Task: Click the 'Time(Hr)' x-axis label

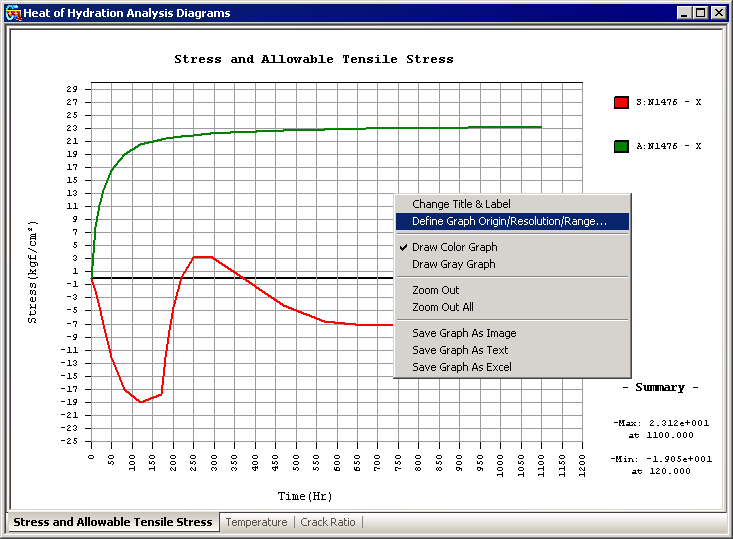Action: click(305, 495)
